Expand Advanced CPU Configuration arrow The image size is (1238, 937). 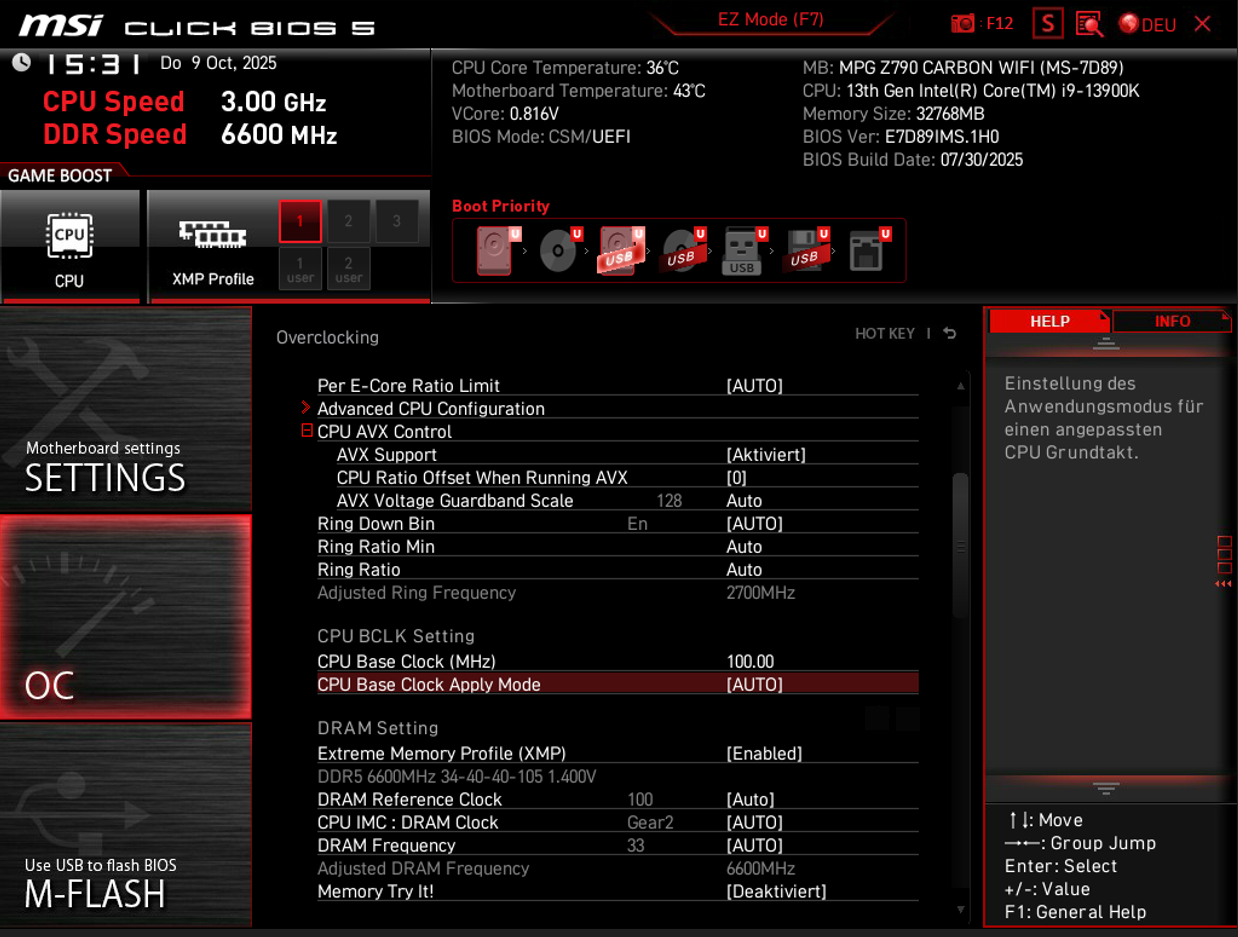pyautogui.click(x=306, y=408)
